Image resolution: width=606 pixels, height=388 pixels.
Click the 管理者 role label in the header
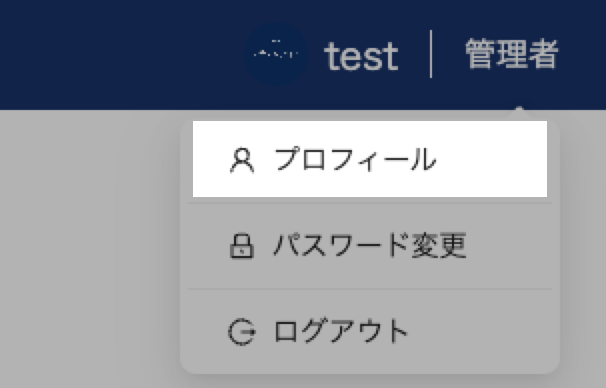pos(512,54)
